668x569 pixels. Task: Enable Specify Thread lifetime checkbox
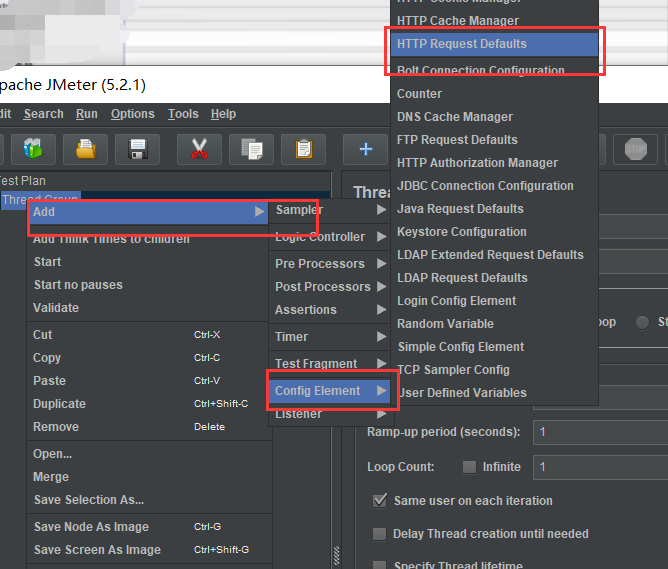tap(379, 565)
